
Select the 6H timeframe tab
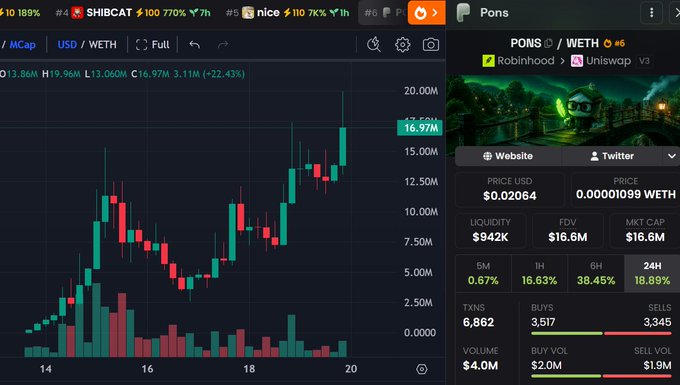pyautogui.click(x=596, y=274)
